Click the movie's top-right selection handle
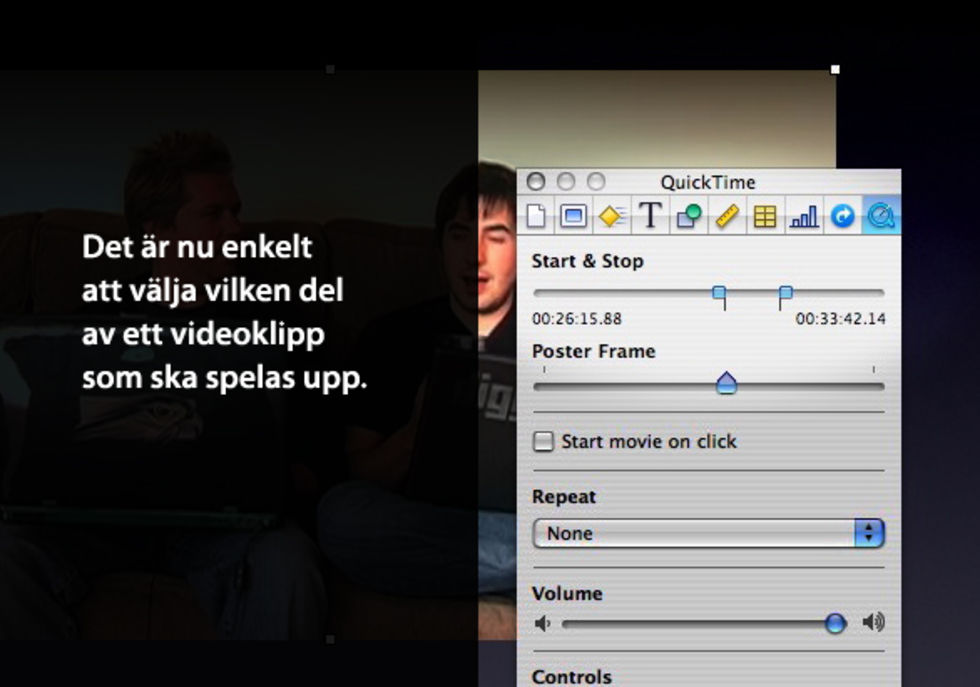This screenshot has height=687, width=980. click(x=835, y=70)
